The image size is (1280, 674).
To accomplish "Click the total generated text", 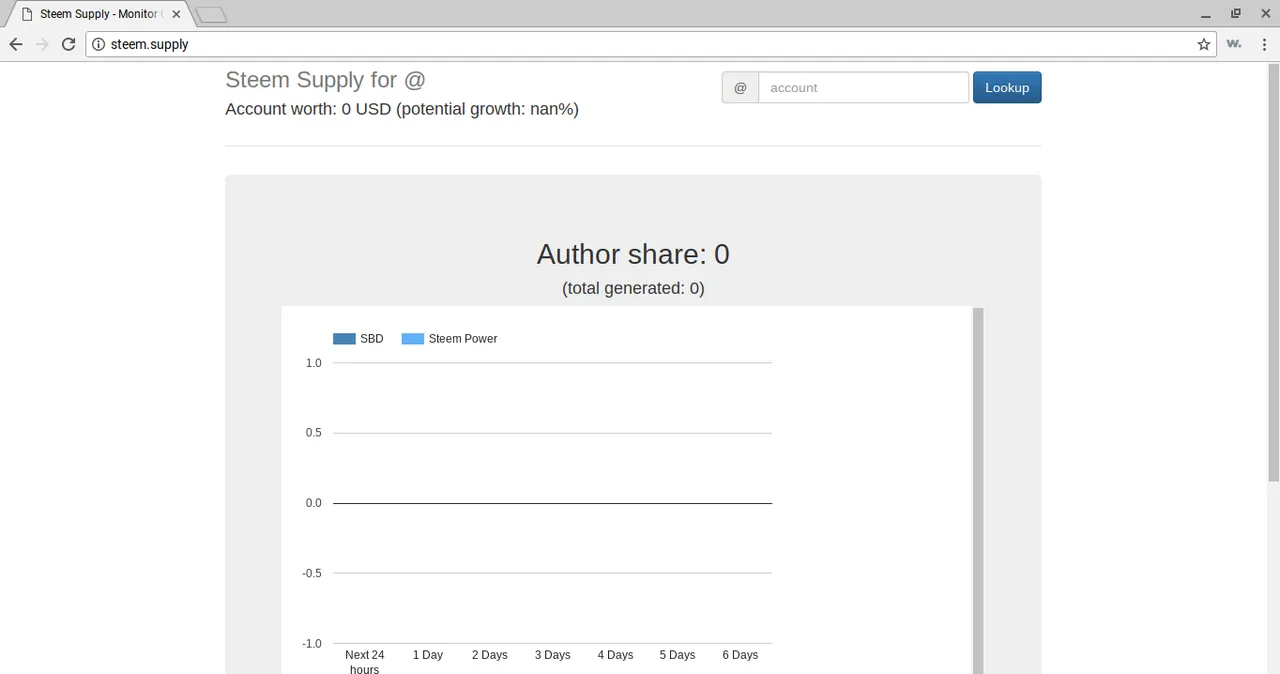I will click(633, 288).
